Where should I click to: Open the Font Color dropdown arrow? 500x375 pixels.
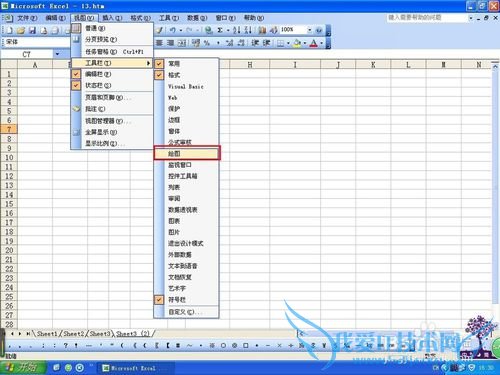point(321,43)
